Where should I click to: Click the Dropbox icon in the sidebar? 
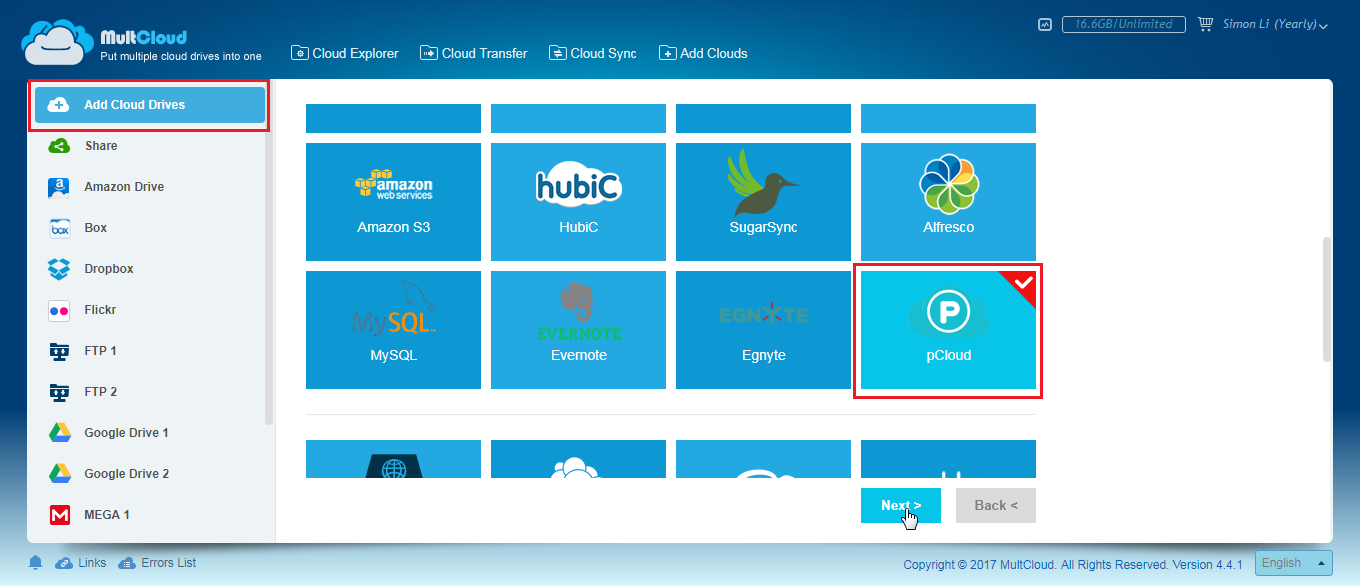pos(59,269)
